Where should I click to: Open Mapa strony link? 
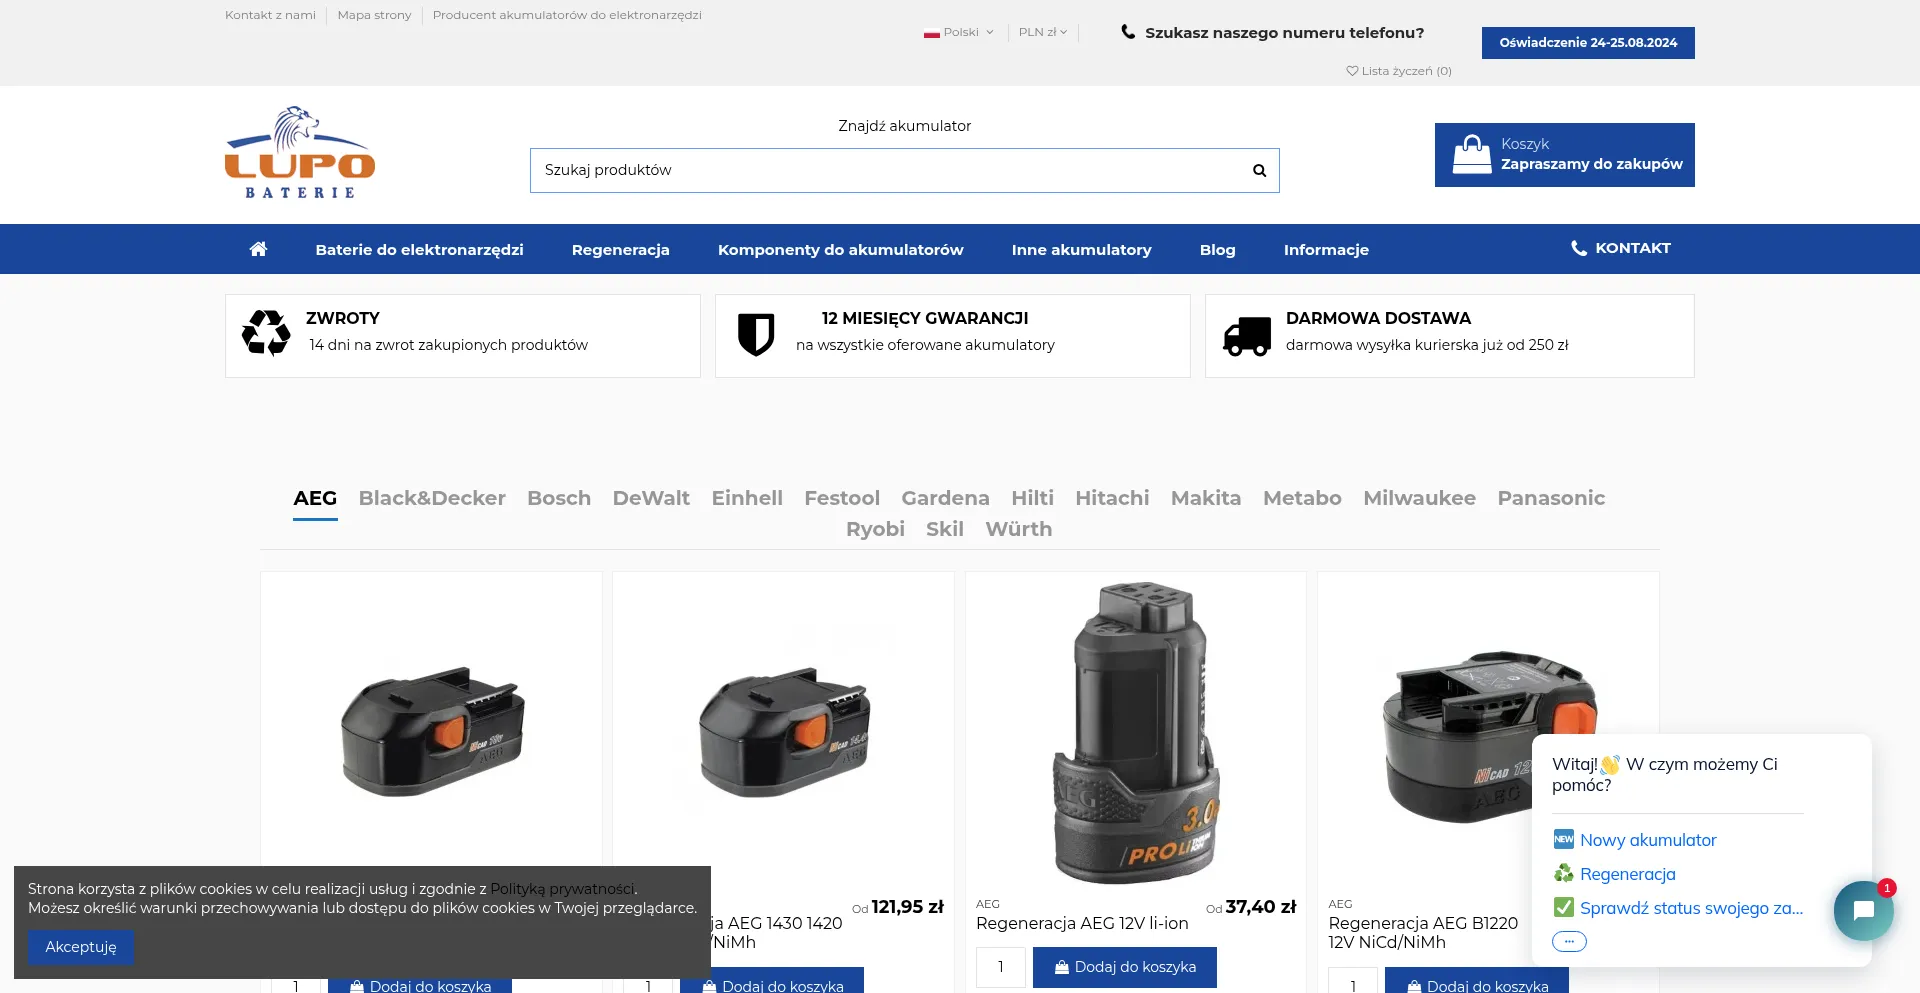374,15
